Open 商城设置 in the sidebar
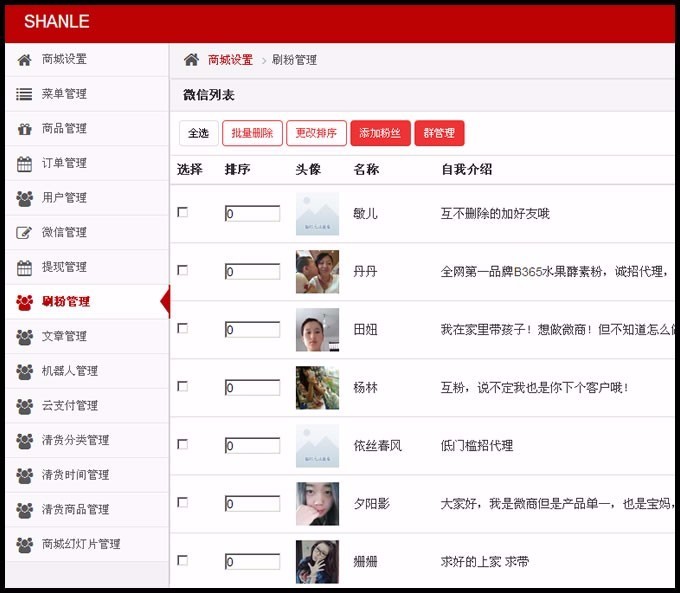Image resolution: width=680 pixels, height=593 pixels. coord(87,59)
